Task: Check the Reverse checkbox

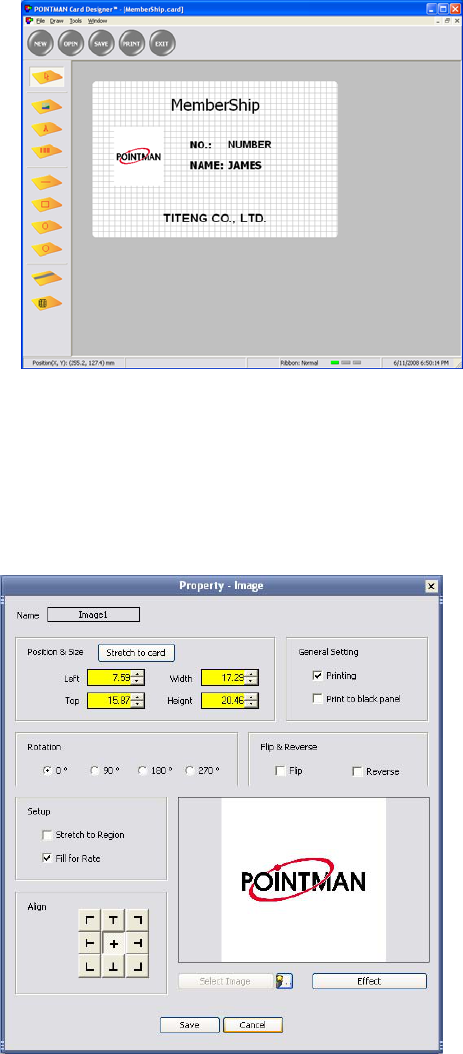Action: tap(357, 772)
